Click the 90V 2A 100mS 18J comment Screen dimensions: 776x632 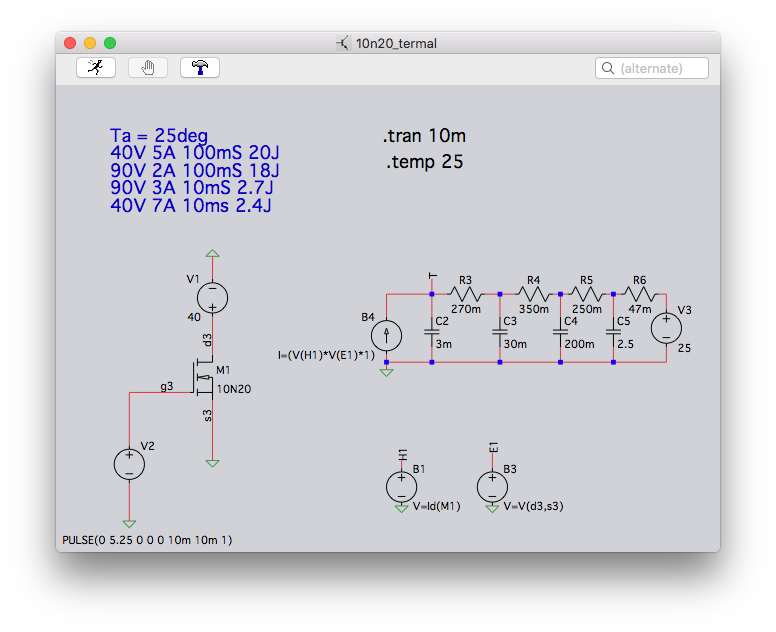click(195, 170)
